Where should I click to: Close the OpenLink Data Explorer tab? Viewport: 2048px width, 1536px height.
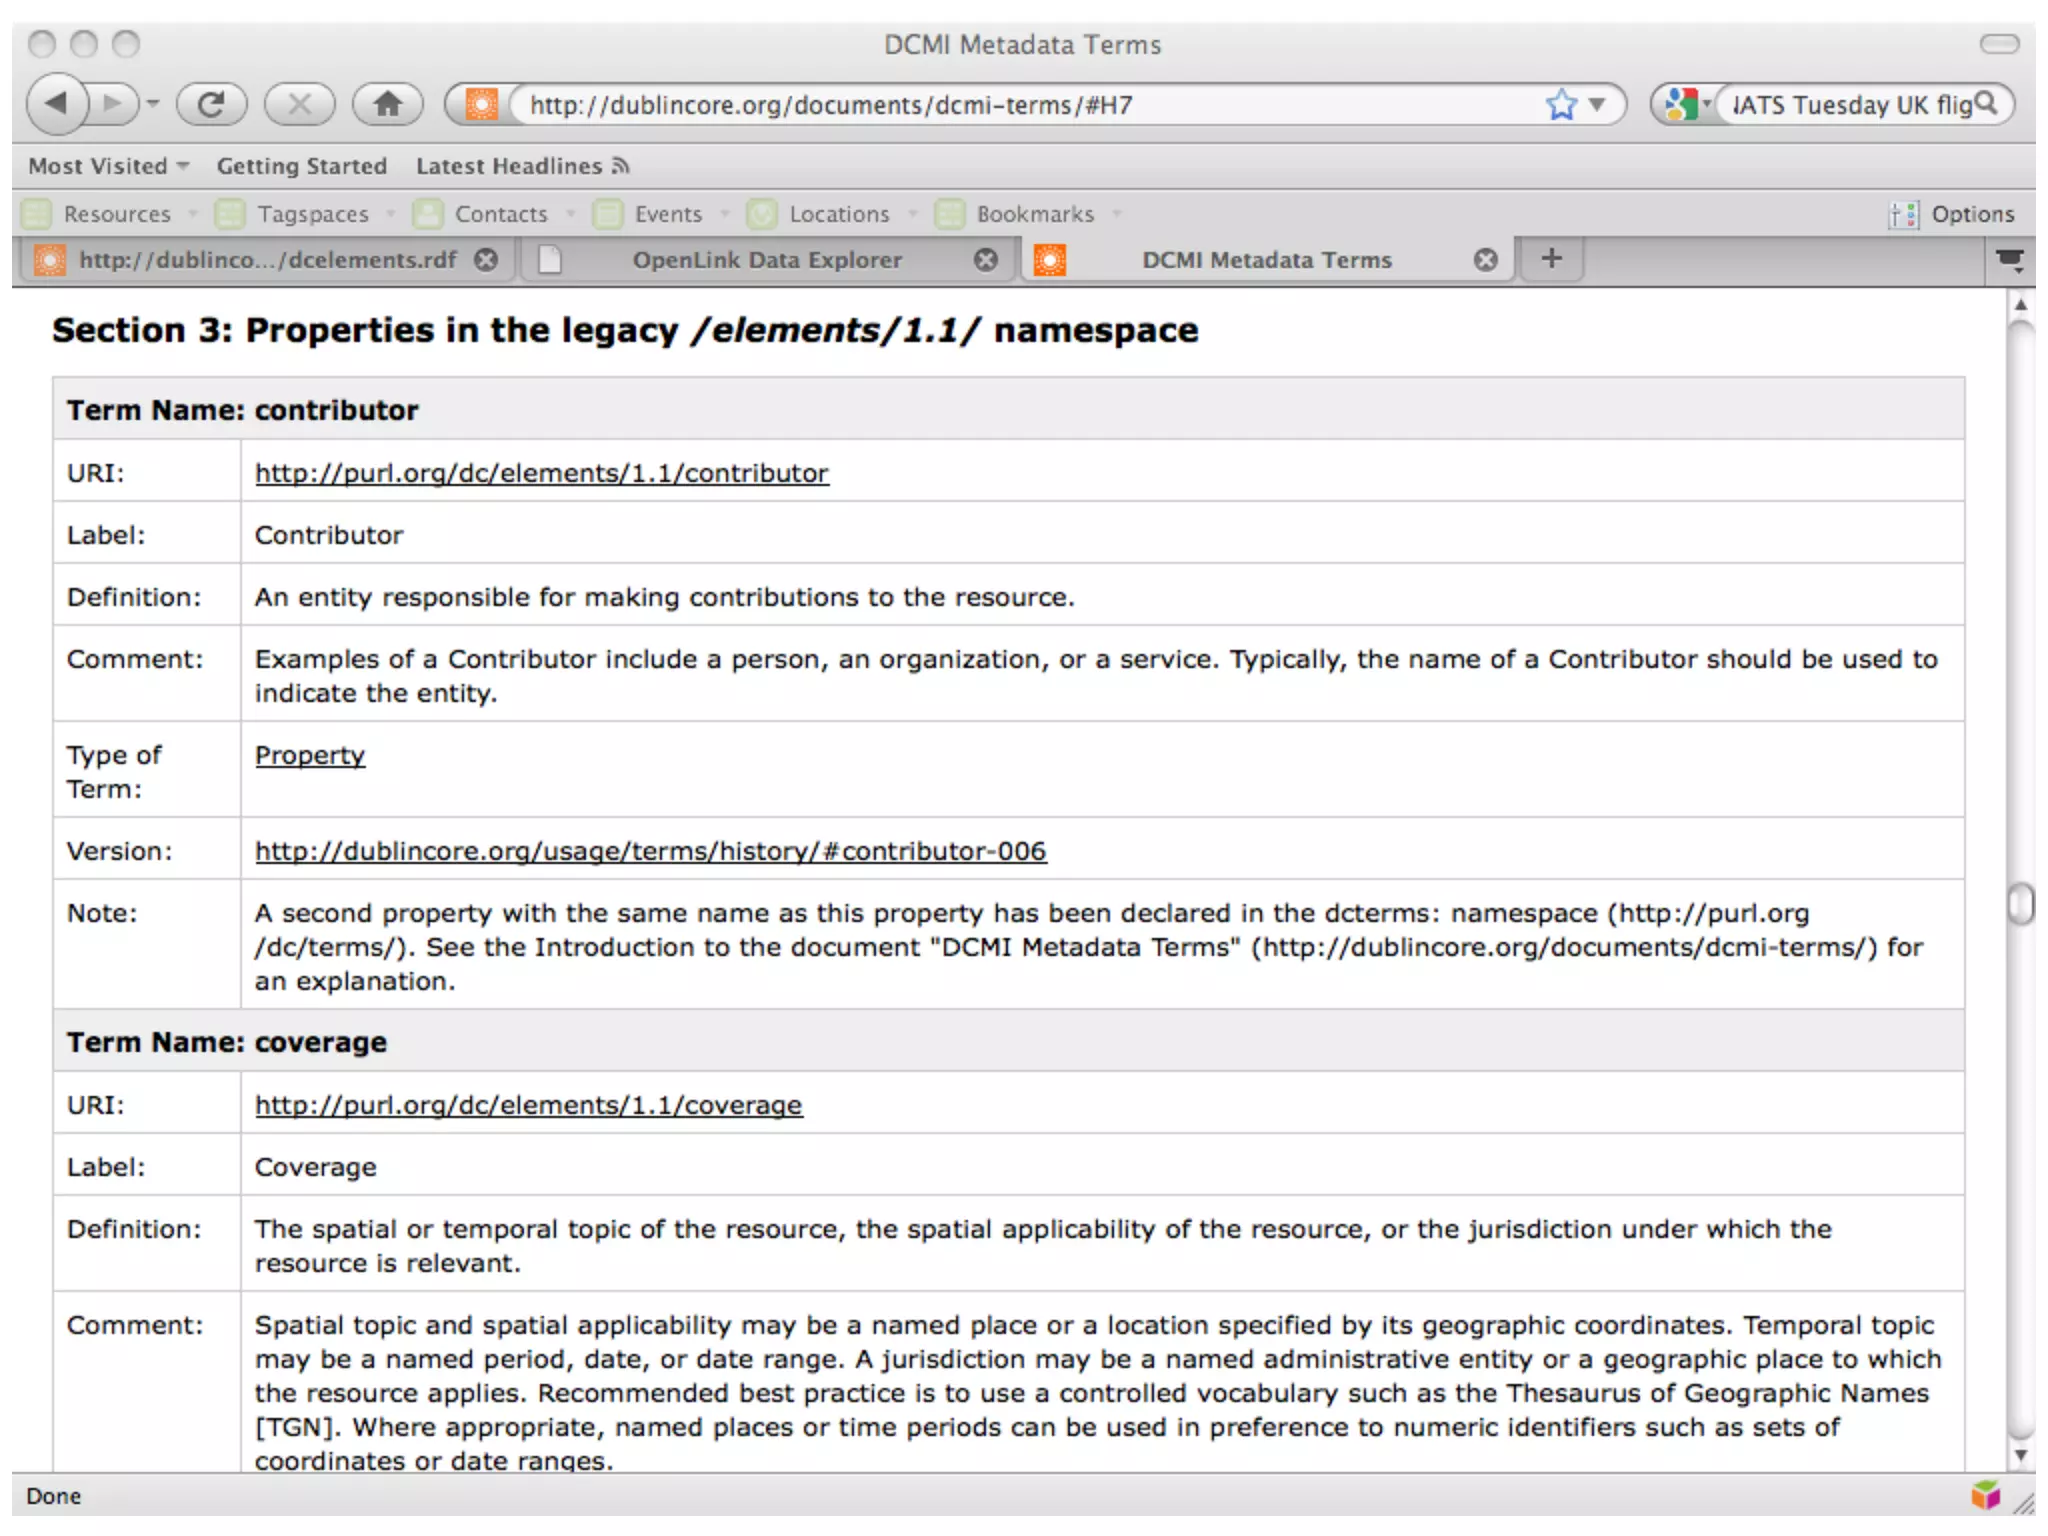point(986,260)
